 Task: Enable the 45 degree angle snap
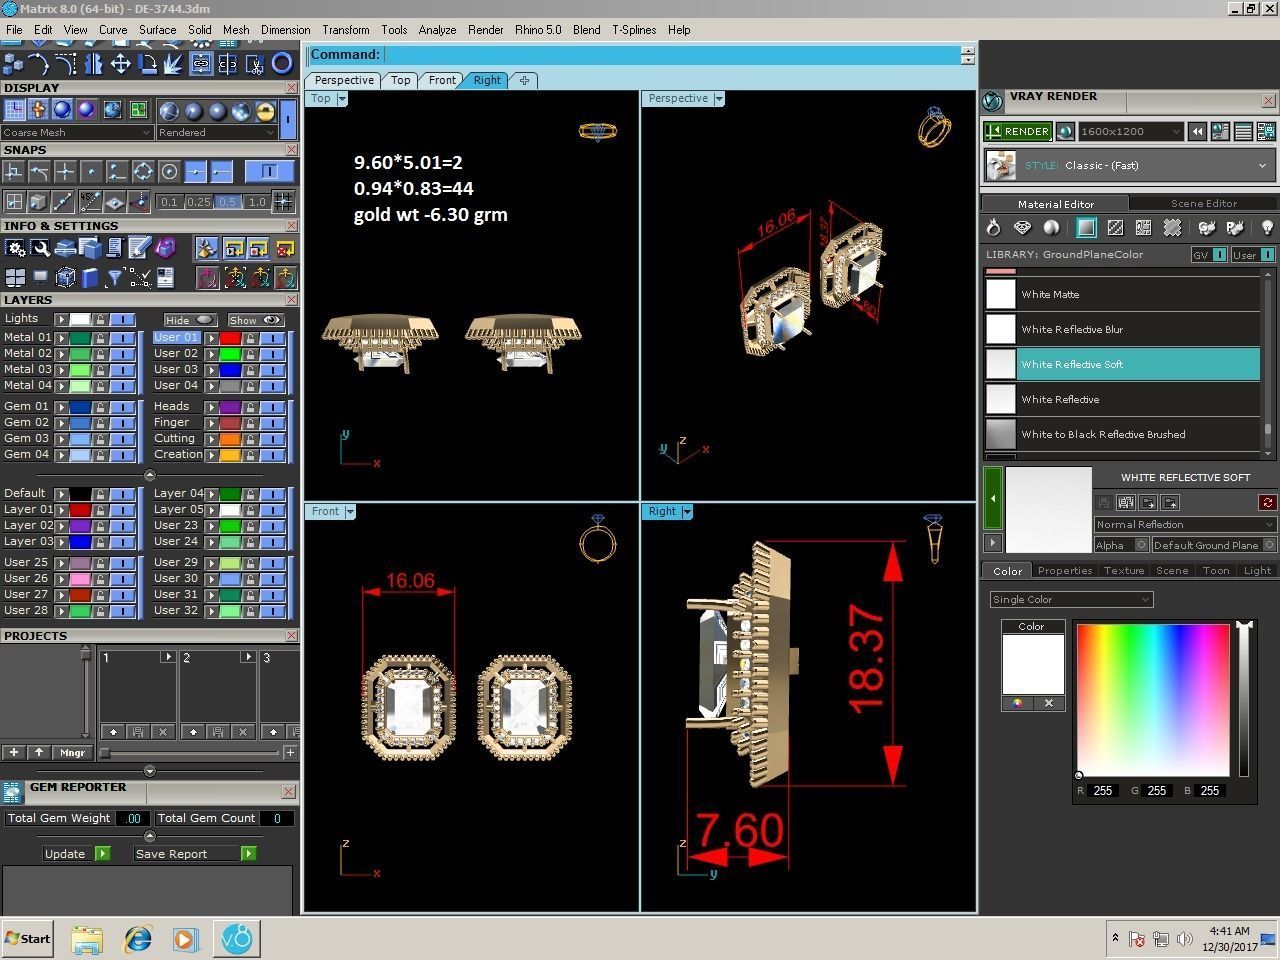coord(89,201)
